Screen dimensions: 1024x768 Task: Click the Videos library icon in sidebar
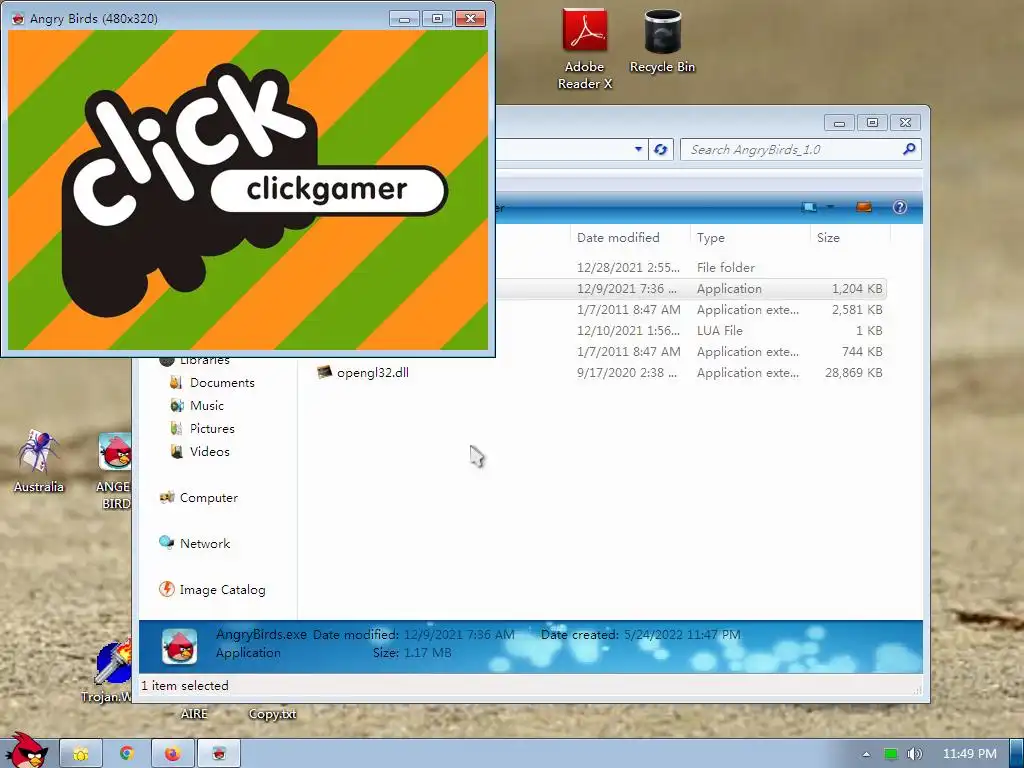[176, 451]
